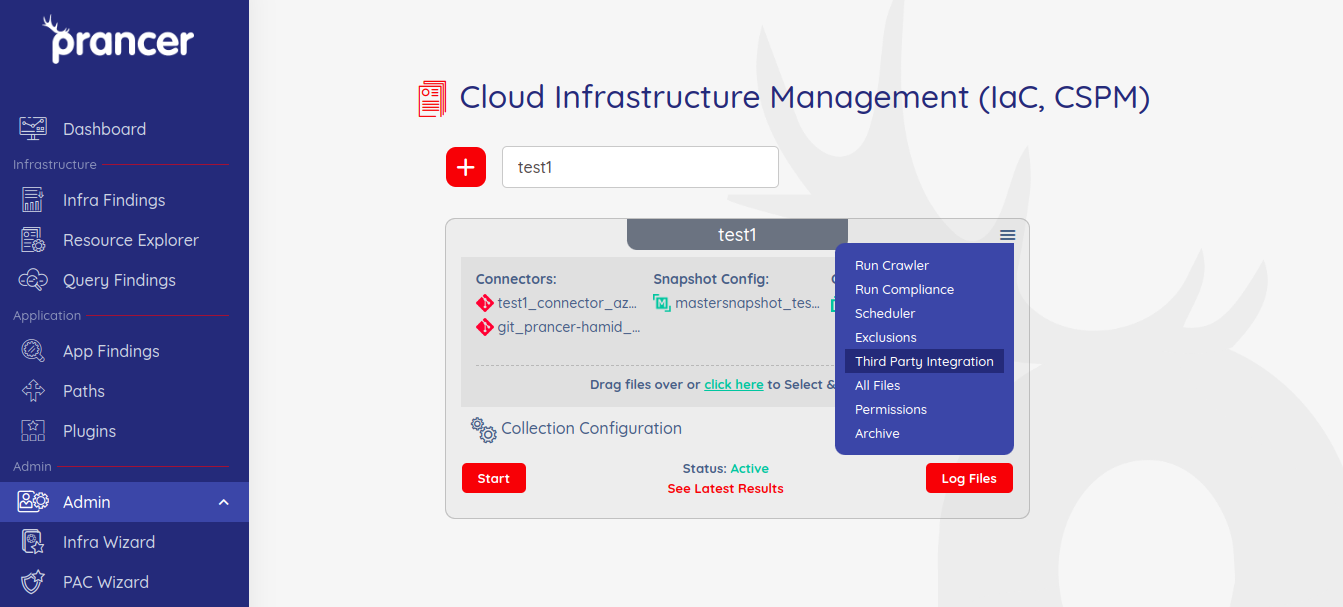Click the mastersnapshot_tes config name
This screenshot has height=607, width=1343.
(x=747, y=303)
